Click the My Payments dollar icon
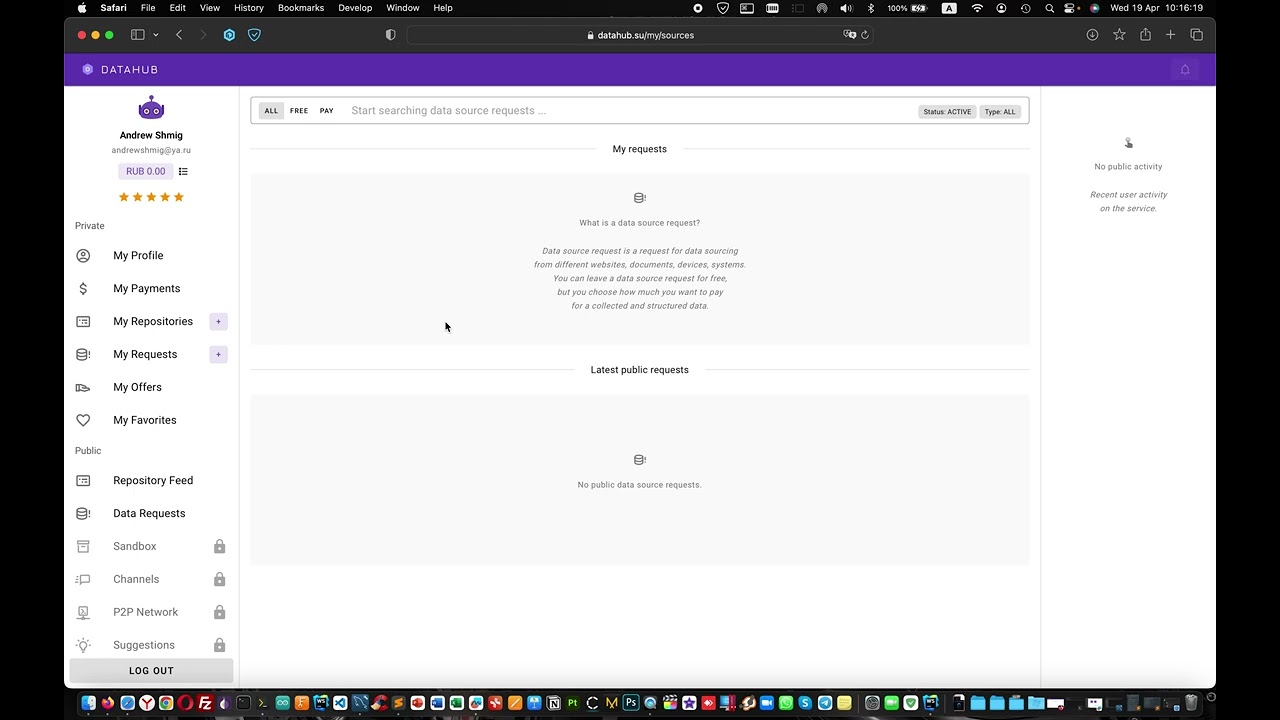Image resolution: width=1280 pixels, height=720 pixels. point(83,288)
